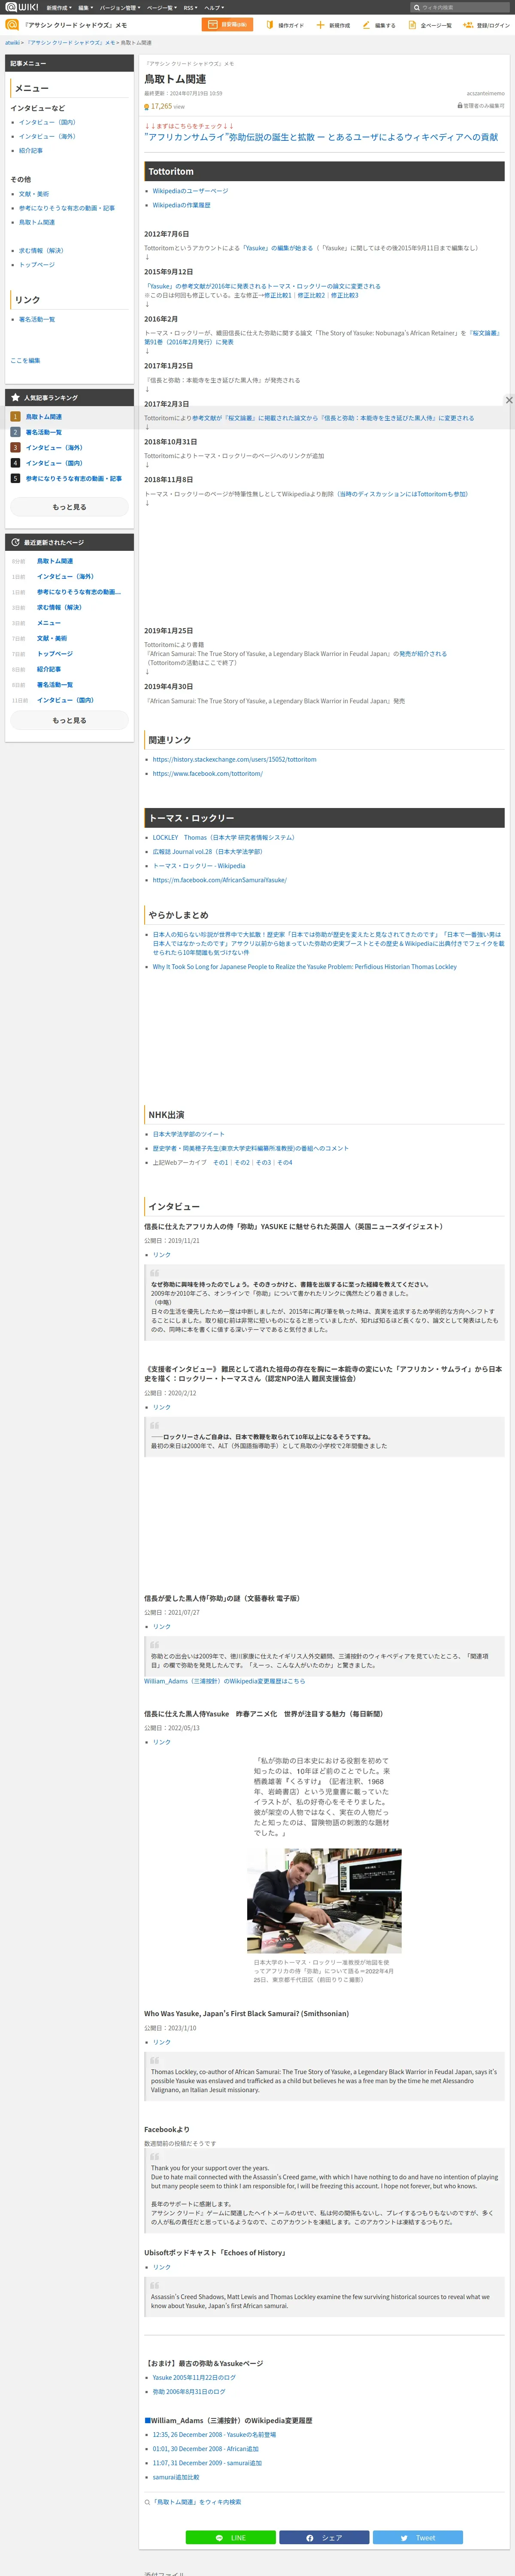Expand the ページ一覧 dropdown menu
Screen dimensions: 515x2576
(161, 8)
